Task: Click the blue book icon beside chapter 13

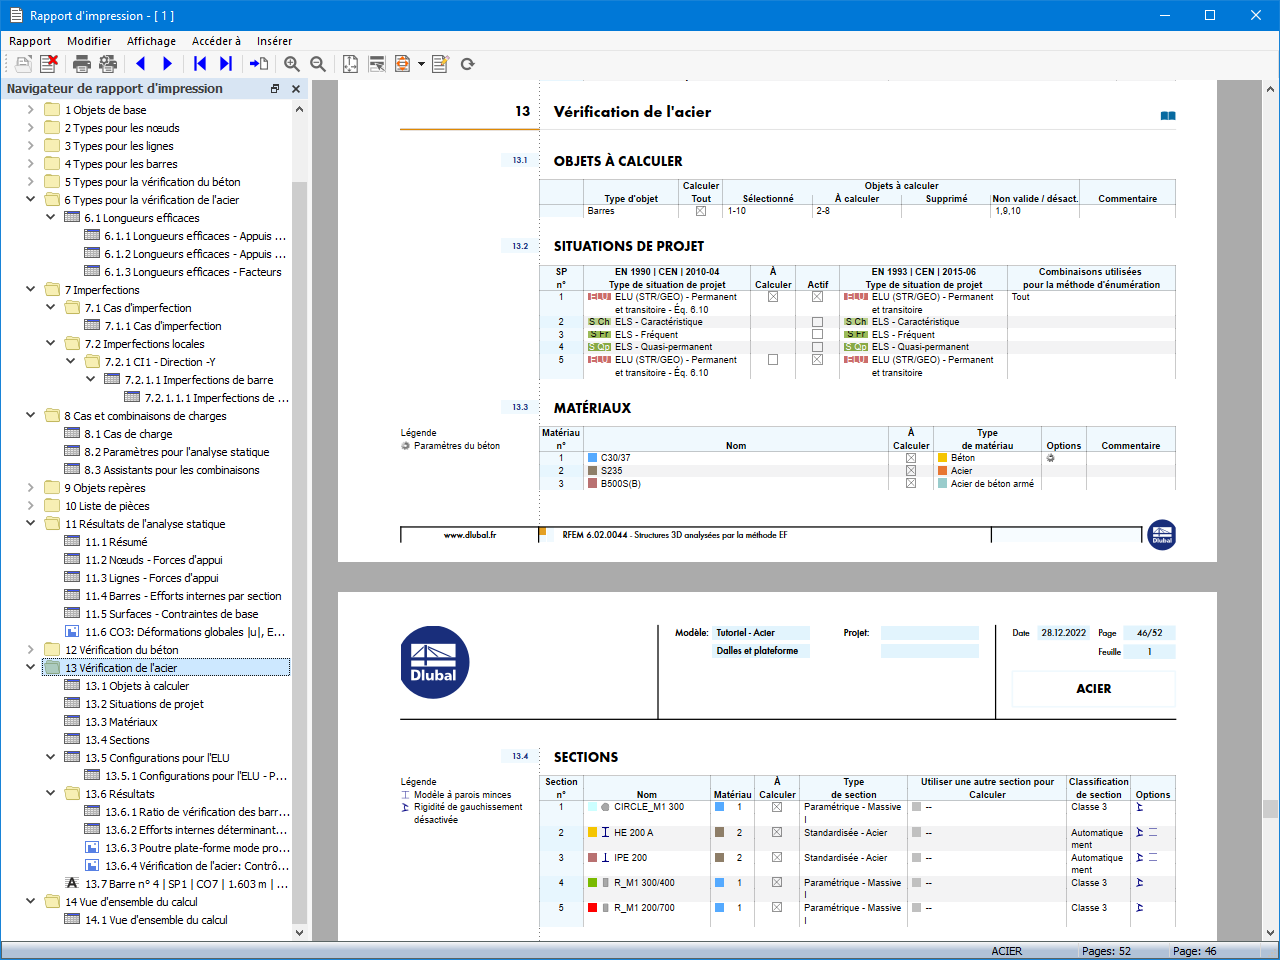Action: pyautogui.click(x=1168, y=116)
